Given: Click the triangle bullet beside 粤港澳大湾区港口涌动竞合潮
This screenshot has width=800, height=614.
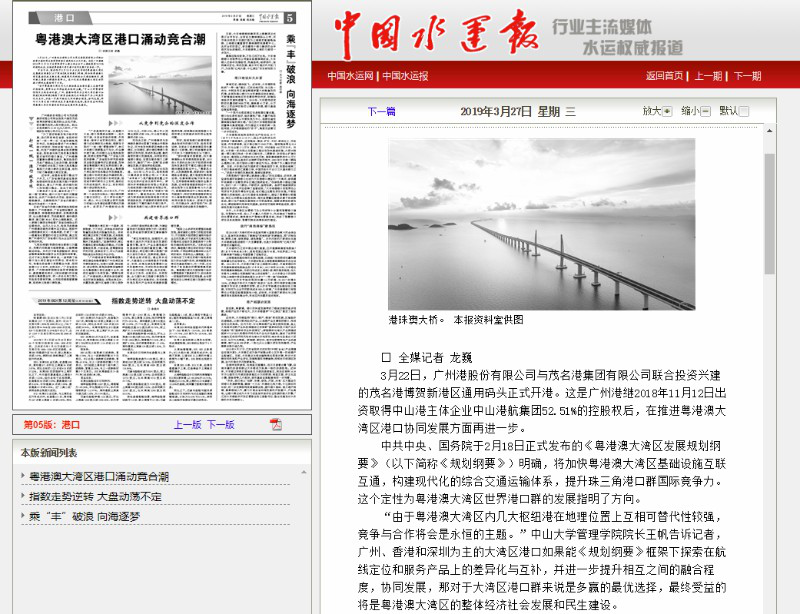Looking at the screenshot, I should [x=24, y=477].
